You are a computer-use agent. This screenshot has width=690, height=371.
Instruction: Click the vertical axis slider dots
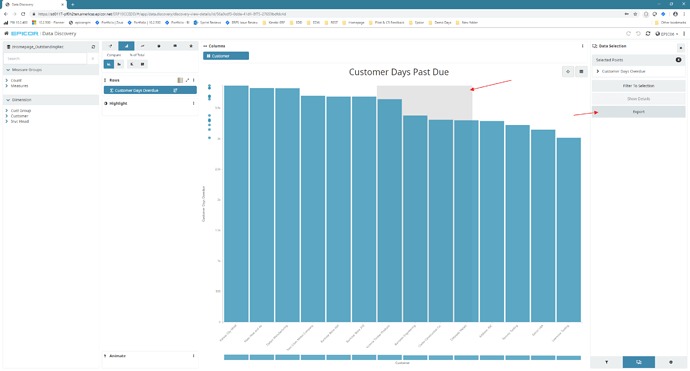point(209,112)
